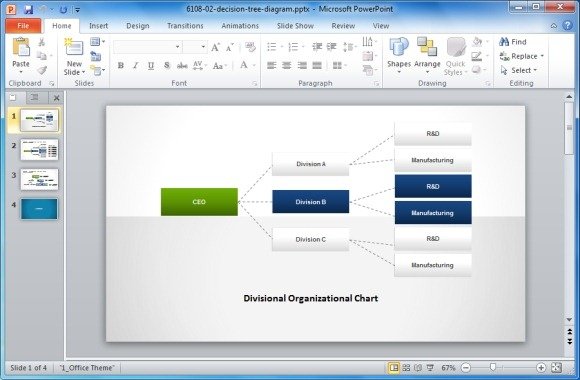The width and height of the screenshot is (580, 380).
Task: Select slide 3 thumbnail
Action: point(39,179)
